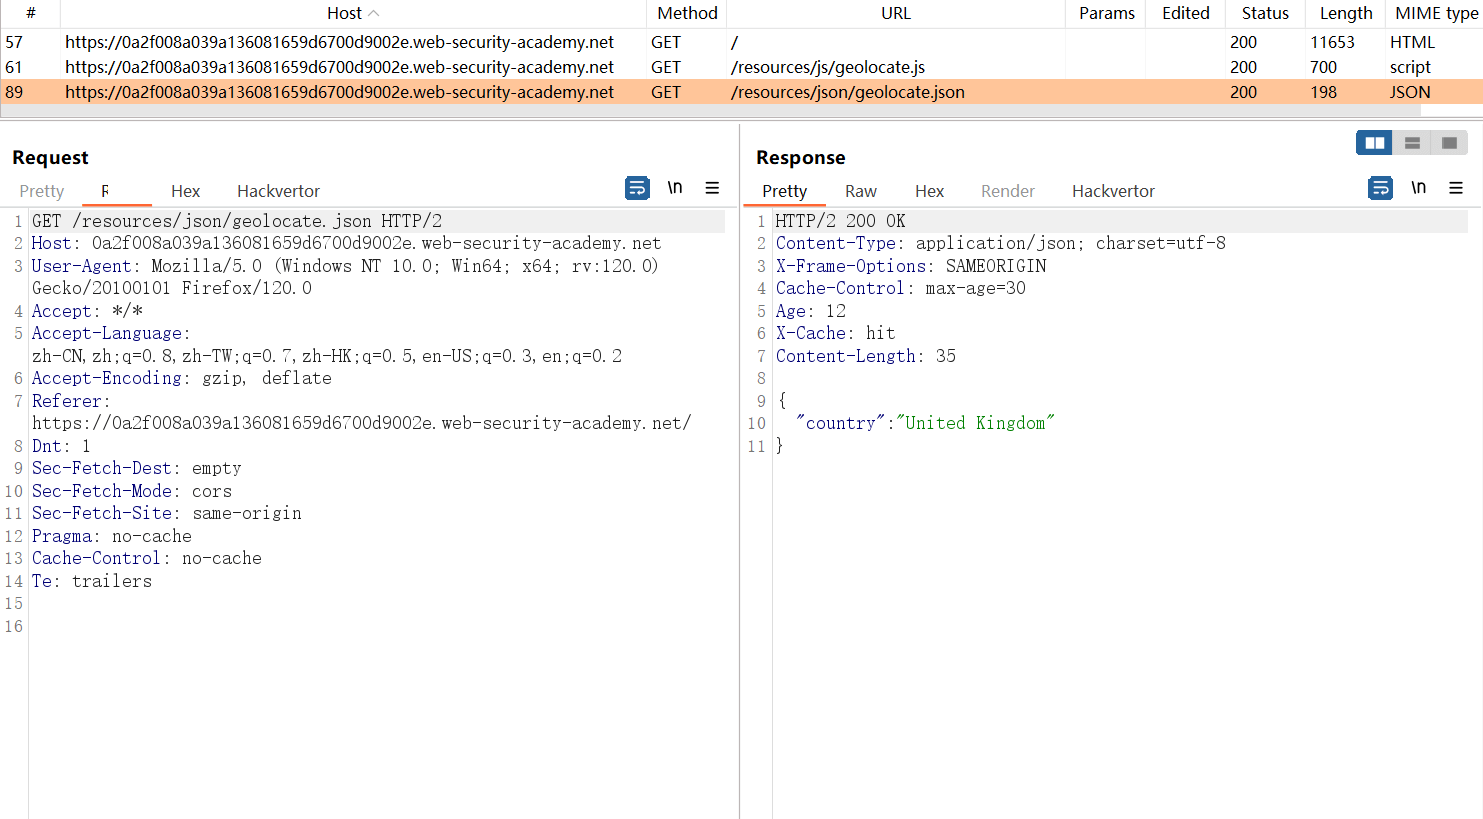1483x819 pixels.
Task: Click the history table horizontal scrollbar
Action: (x=700, y=111)
